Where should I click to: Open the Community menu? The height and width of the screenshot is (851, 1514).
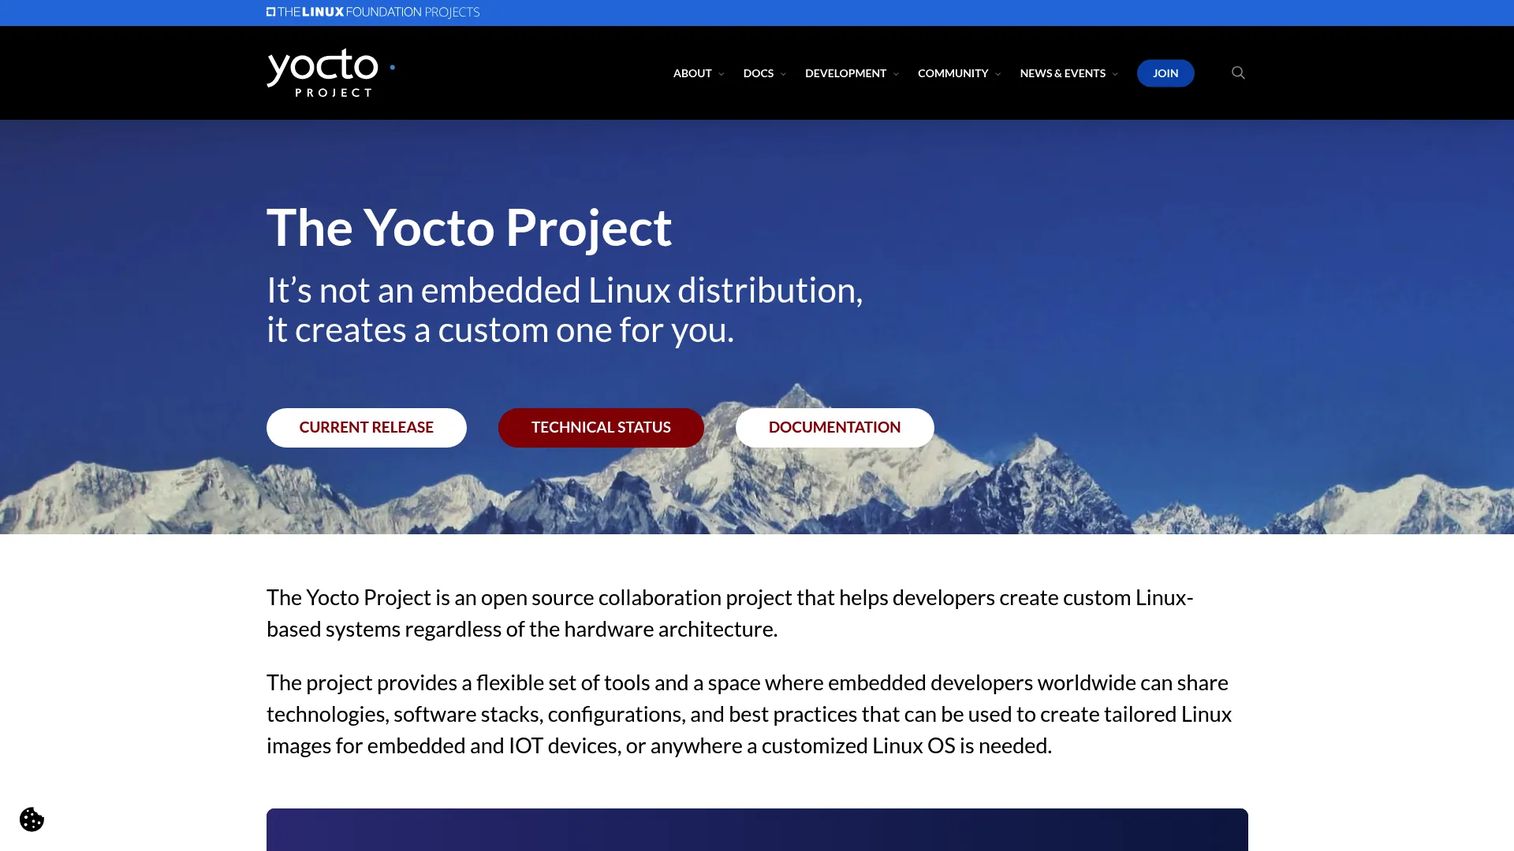[x=953, y=73]
